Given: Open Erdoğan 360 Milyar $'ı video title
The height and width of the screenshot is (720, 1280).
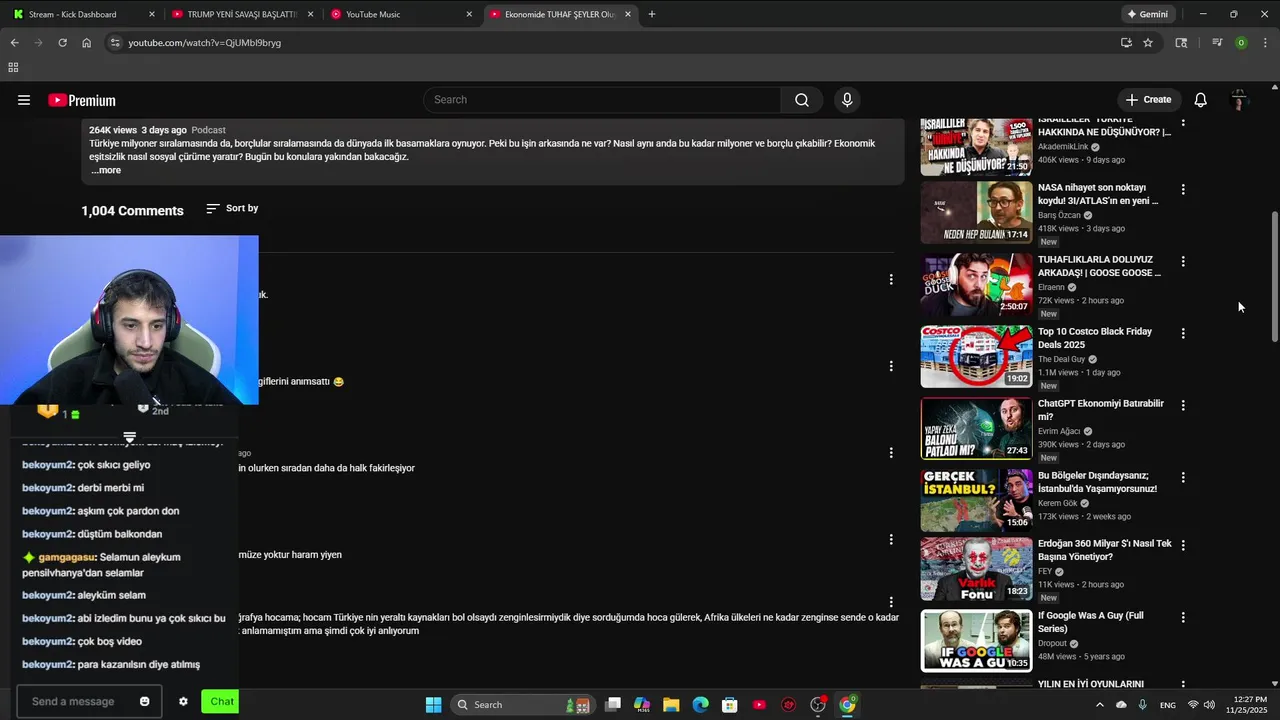Looking at the screenshot, I should pyautogui.click(x=1105, y=550).
